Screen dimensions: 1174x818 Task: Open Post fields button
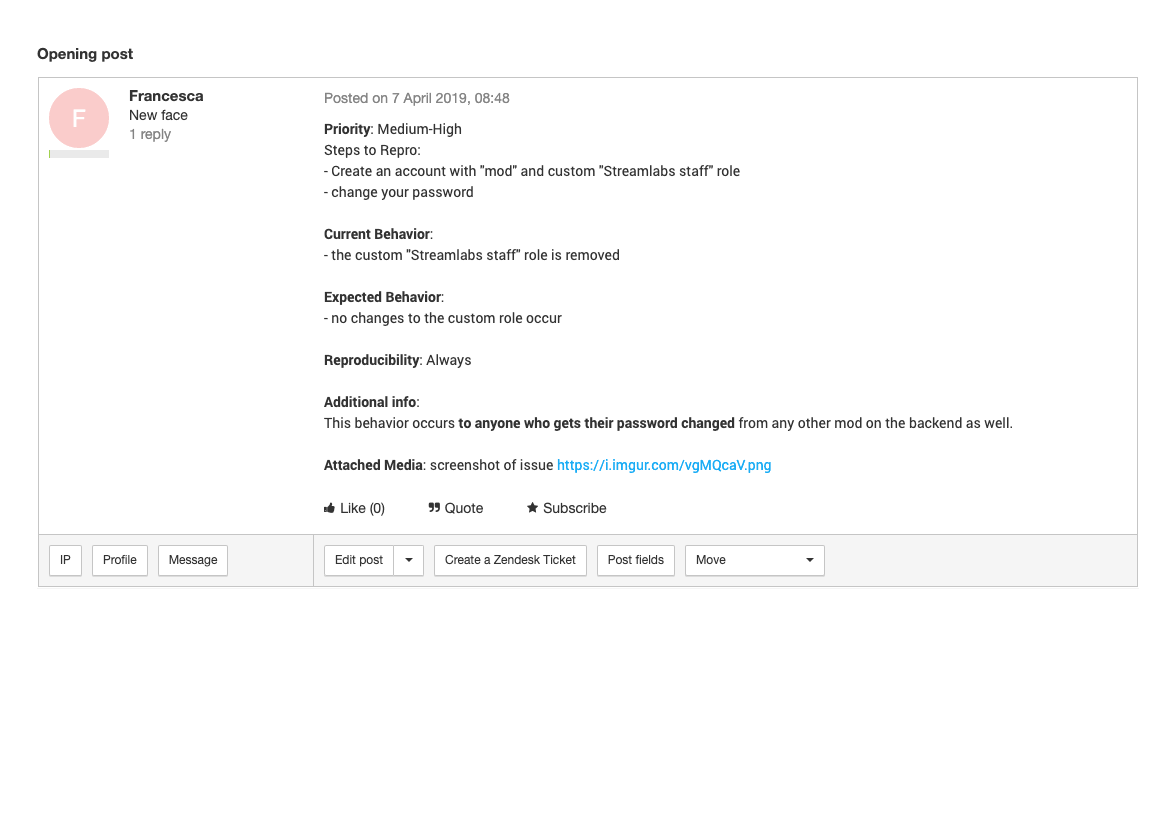636,560
